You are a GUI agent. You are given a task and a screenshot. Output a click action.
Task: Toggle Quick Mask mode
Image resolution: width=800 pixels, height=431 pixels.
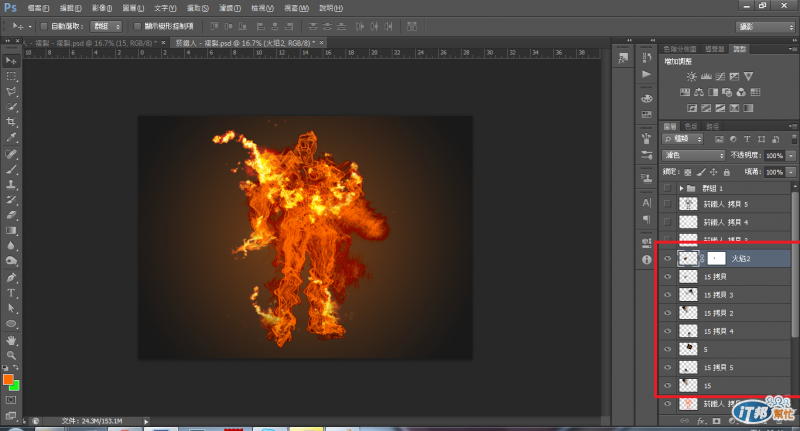click(x=11, y=400)
